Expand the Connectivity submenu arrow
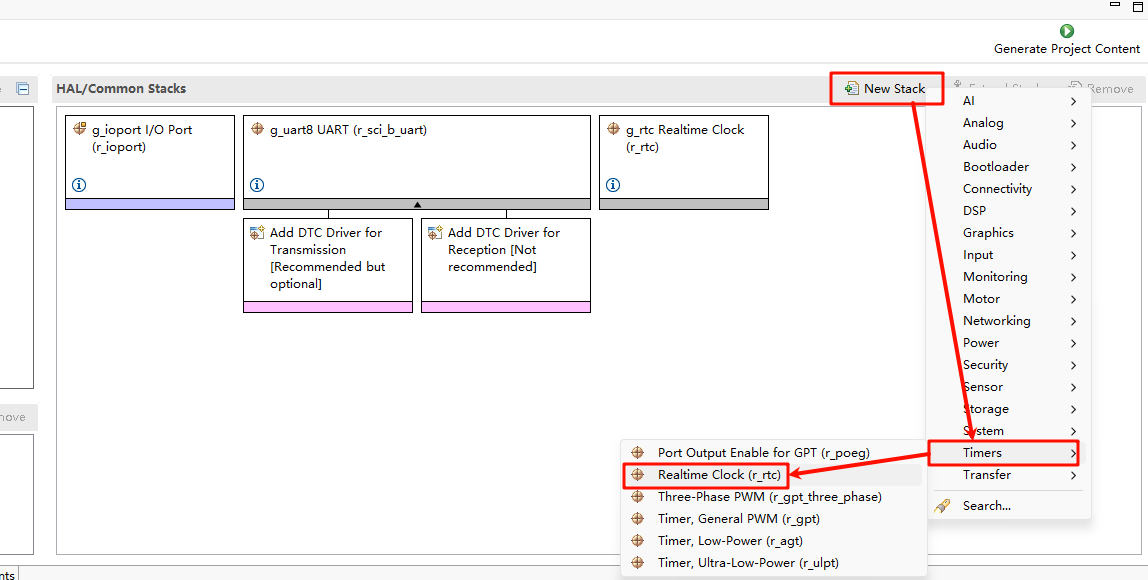Viewport: 1148px width, 580px height. (1073, 189)
